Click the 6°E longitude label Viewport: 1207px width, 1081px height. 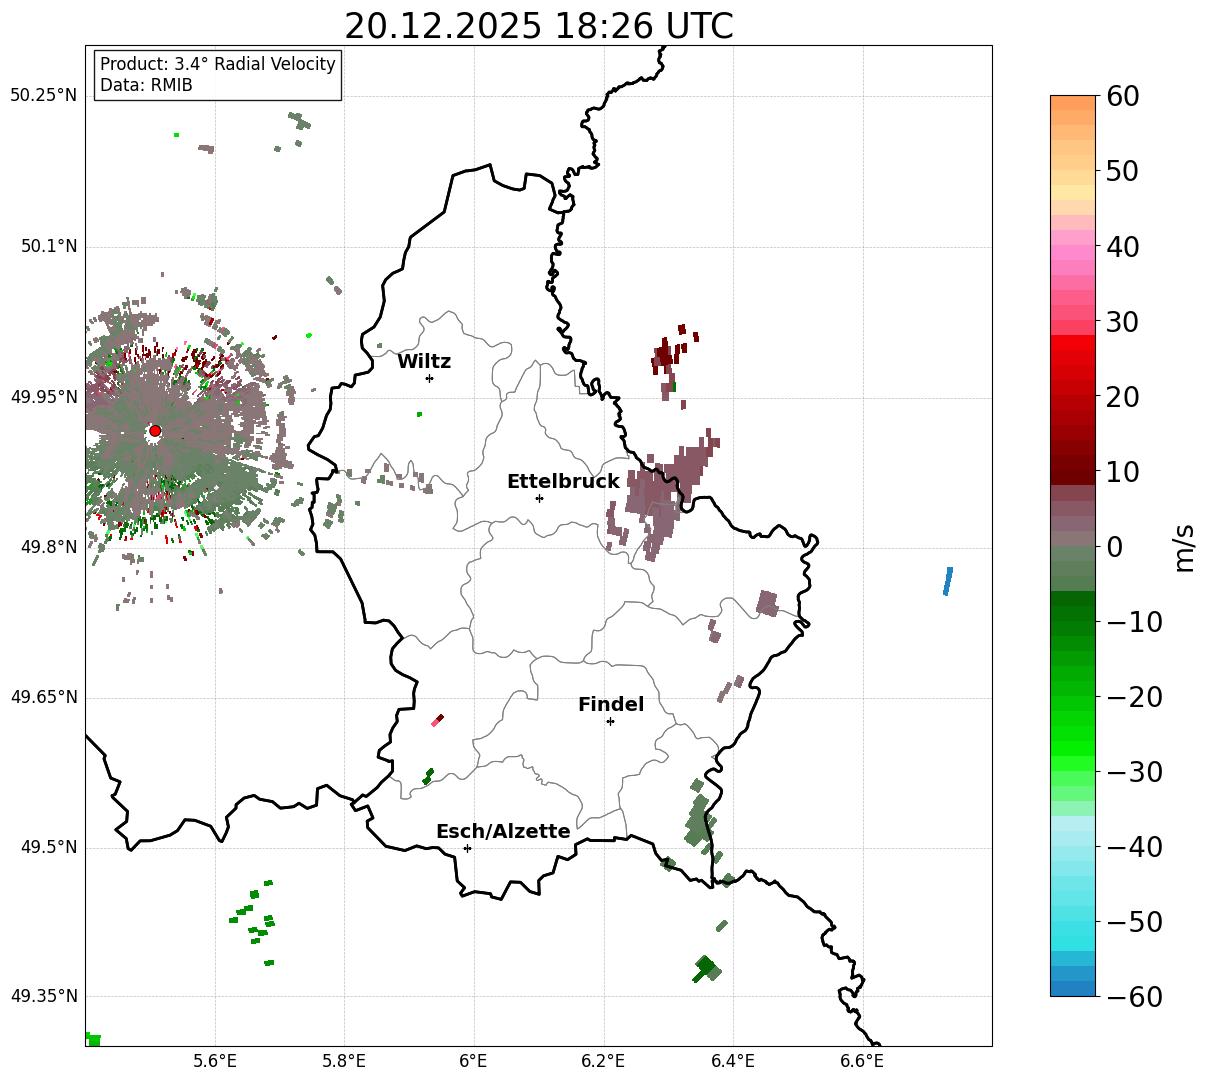coord(474,1061)
